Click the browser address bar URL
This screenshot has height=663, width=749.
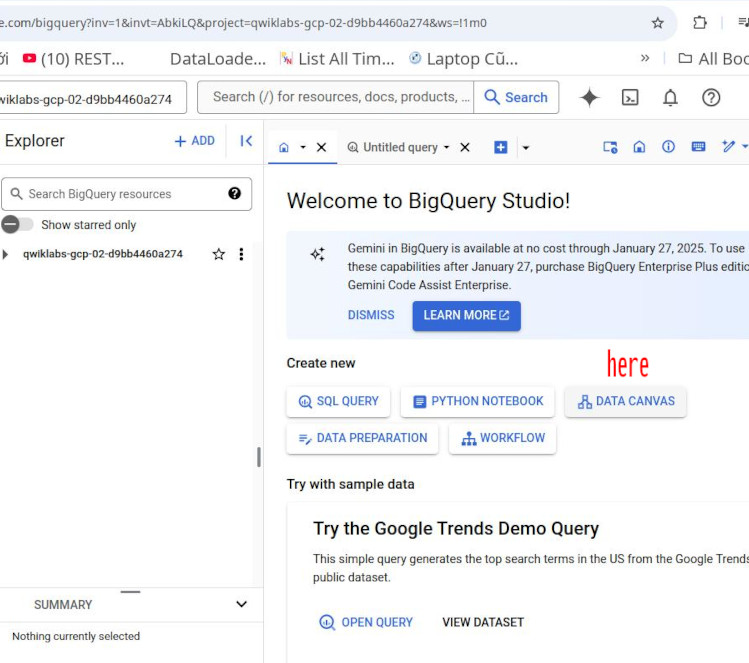244,22
